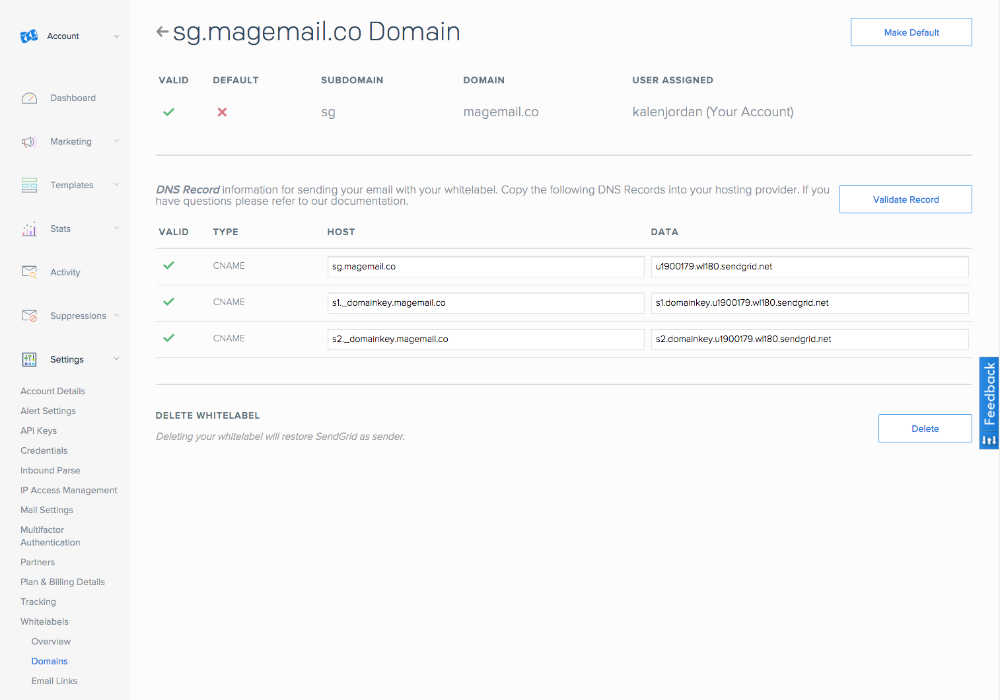The image size is (1000, 700).
Task: Select the s1.domainkey data field
Action: click(808, 303)
